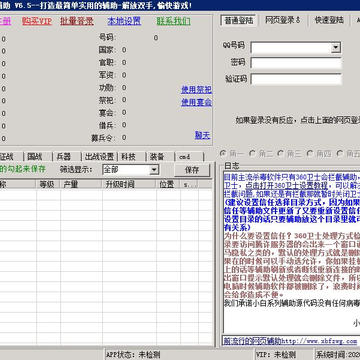Open the 出战设置 tab
The image size is (360, 360).
click(x=99, y=156)
